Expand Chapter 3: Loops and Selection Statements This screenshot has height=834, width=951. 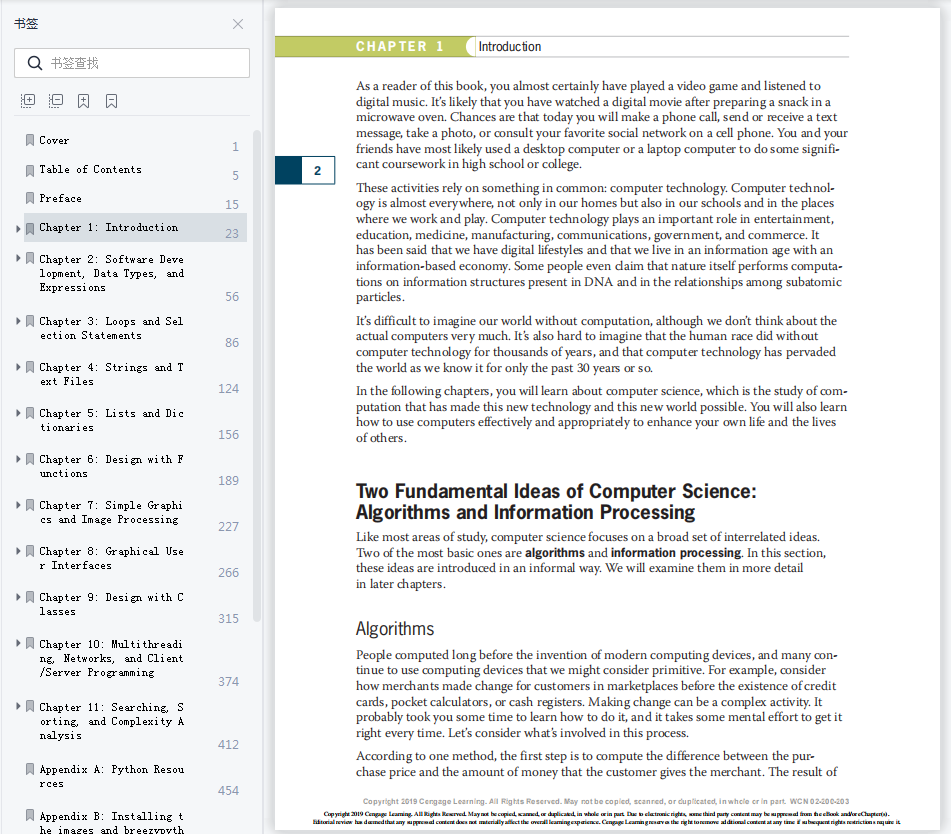[x=19, y=322]
